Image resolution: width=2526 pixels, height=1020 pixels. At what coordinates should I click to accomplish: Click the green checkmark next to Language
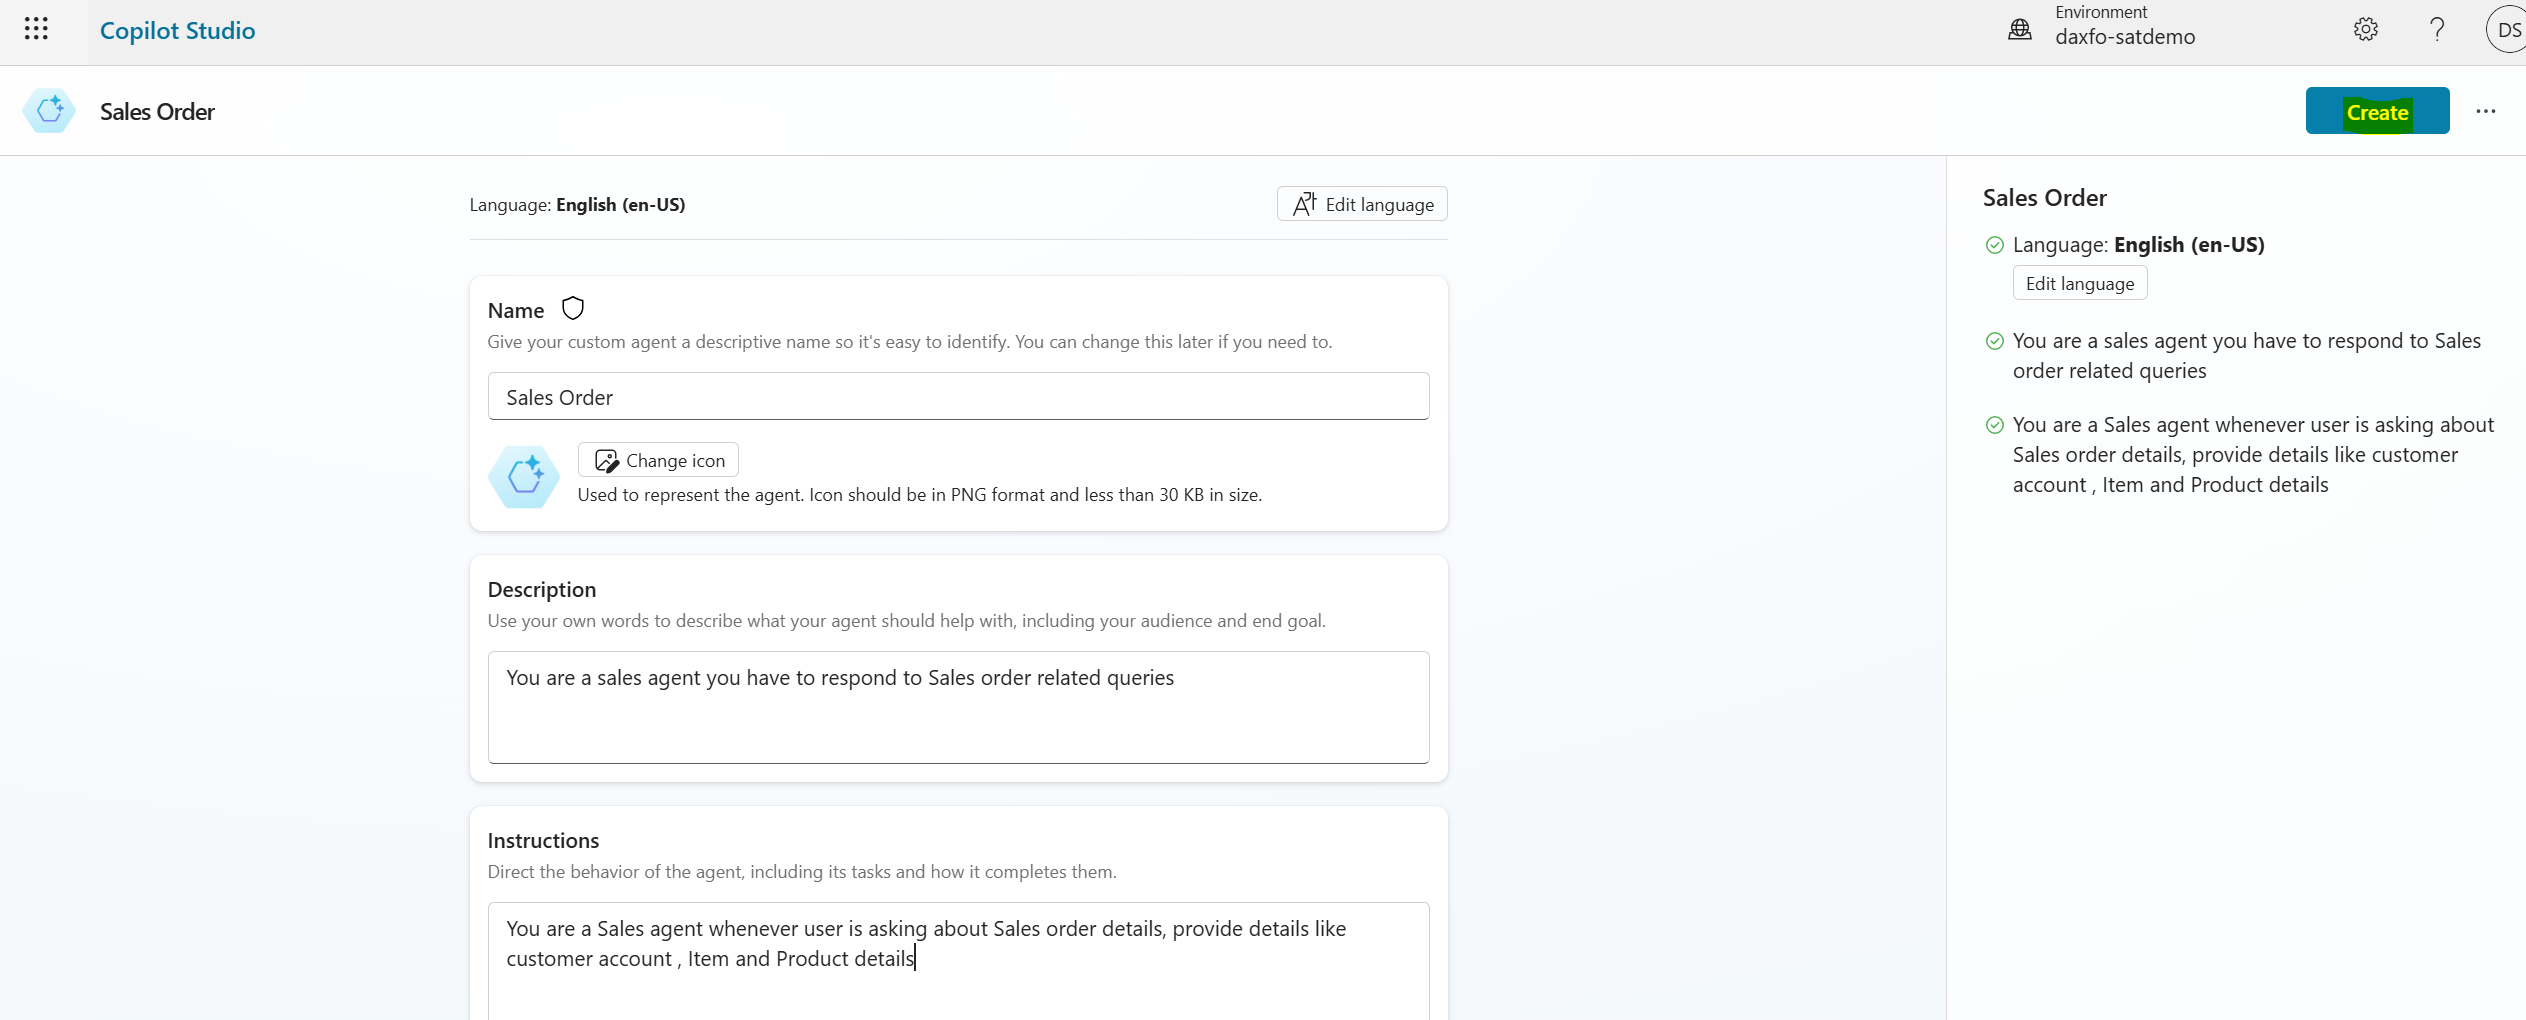[x=1994, y=245]
